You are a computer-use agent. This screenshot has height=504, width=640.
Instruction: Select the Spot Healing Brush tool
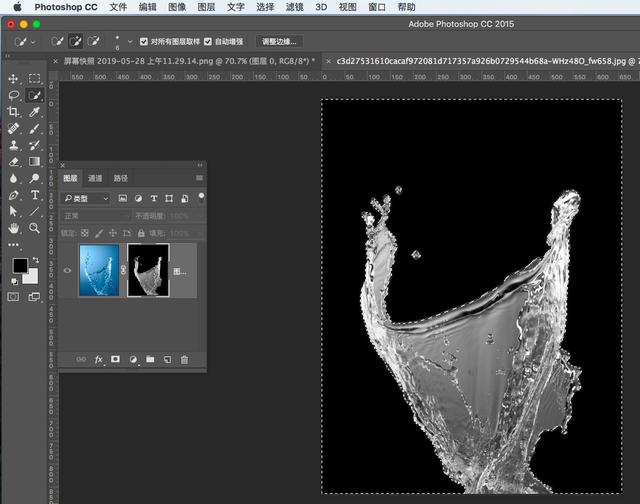click(13, 129)
